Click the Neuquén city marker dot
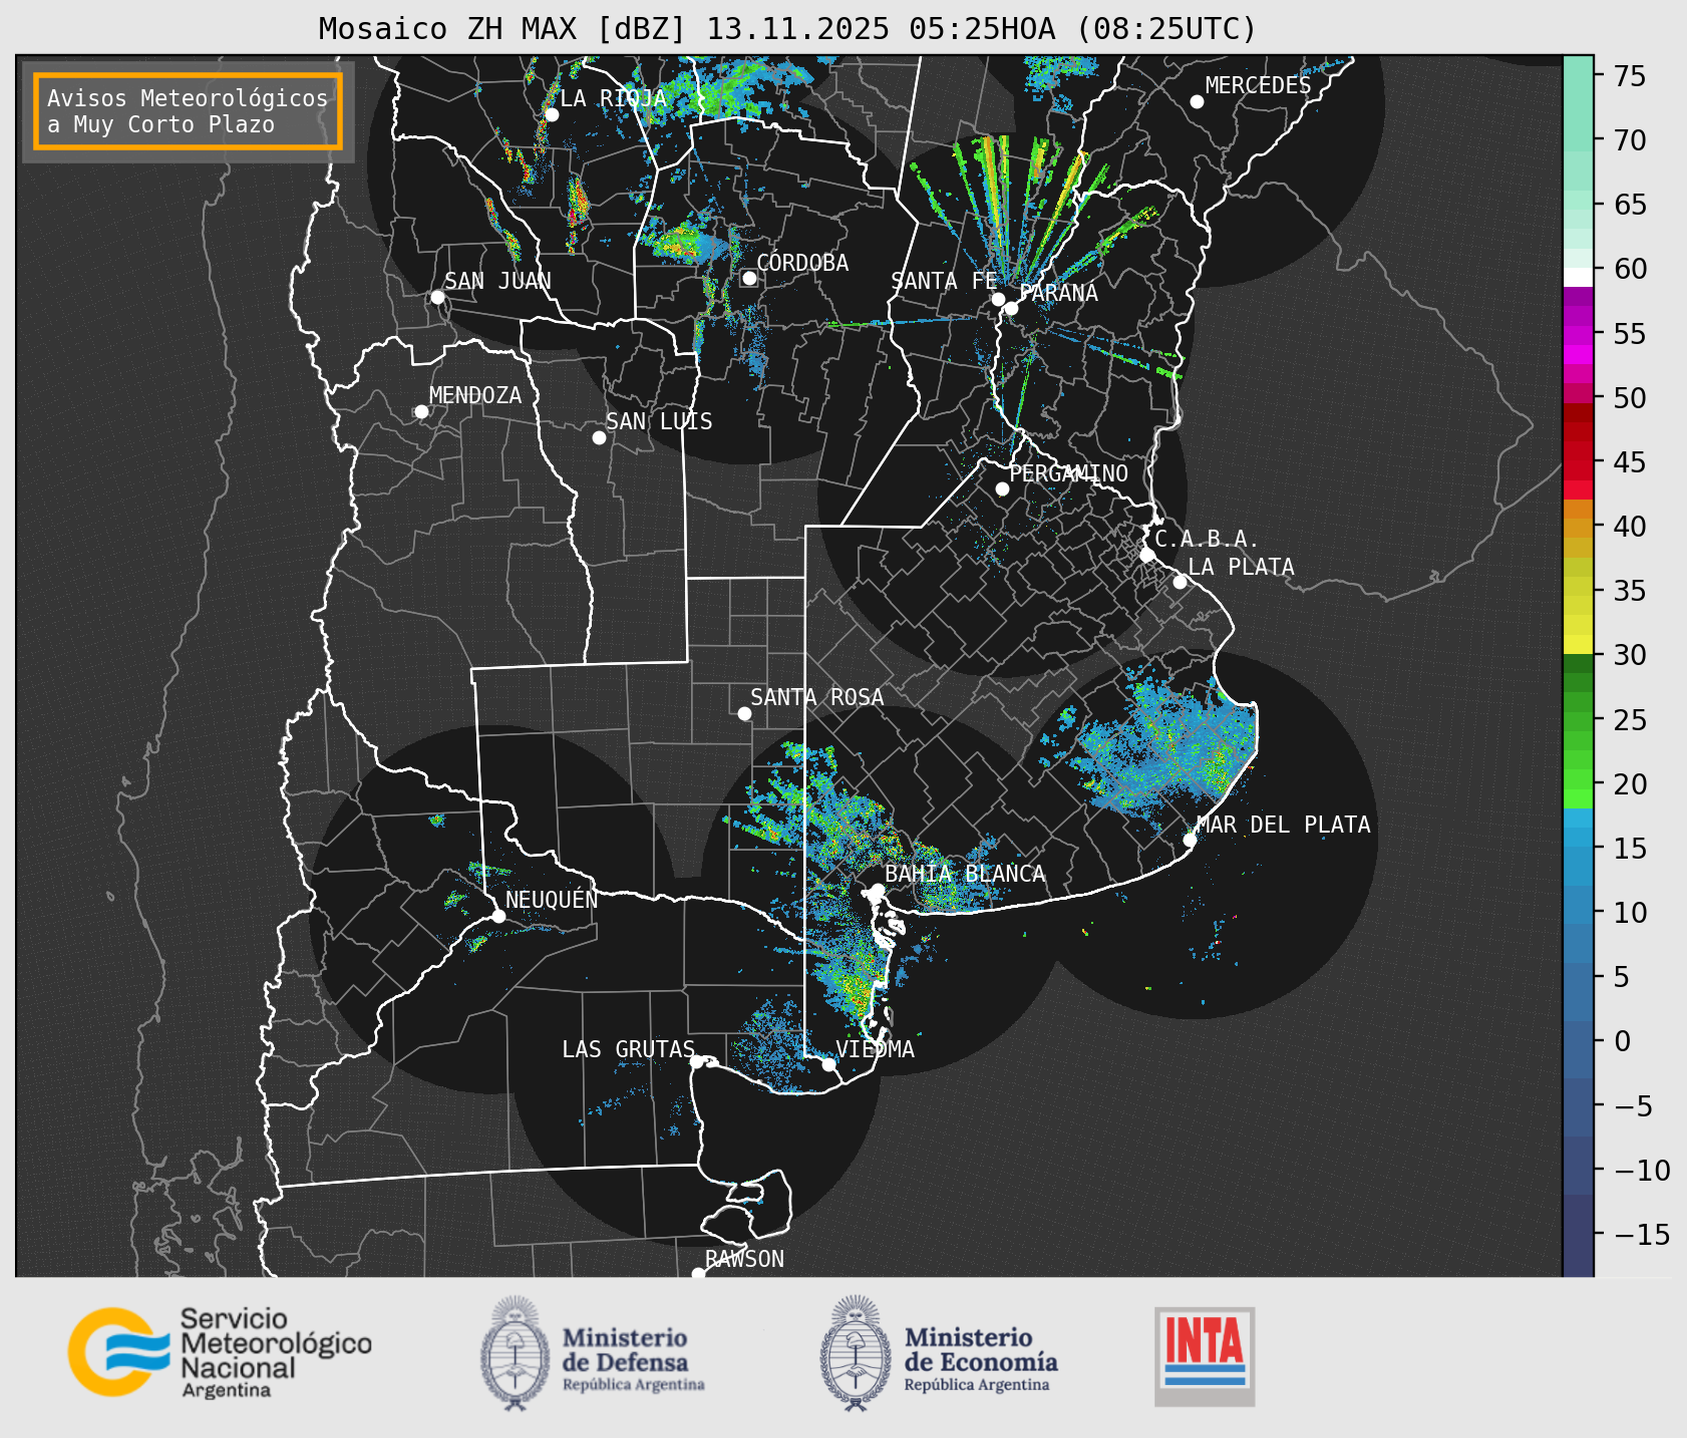1687x1438 pixels. [x=498, y=916]
